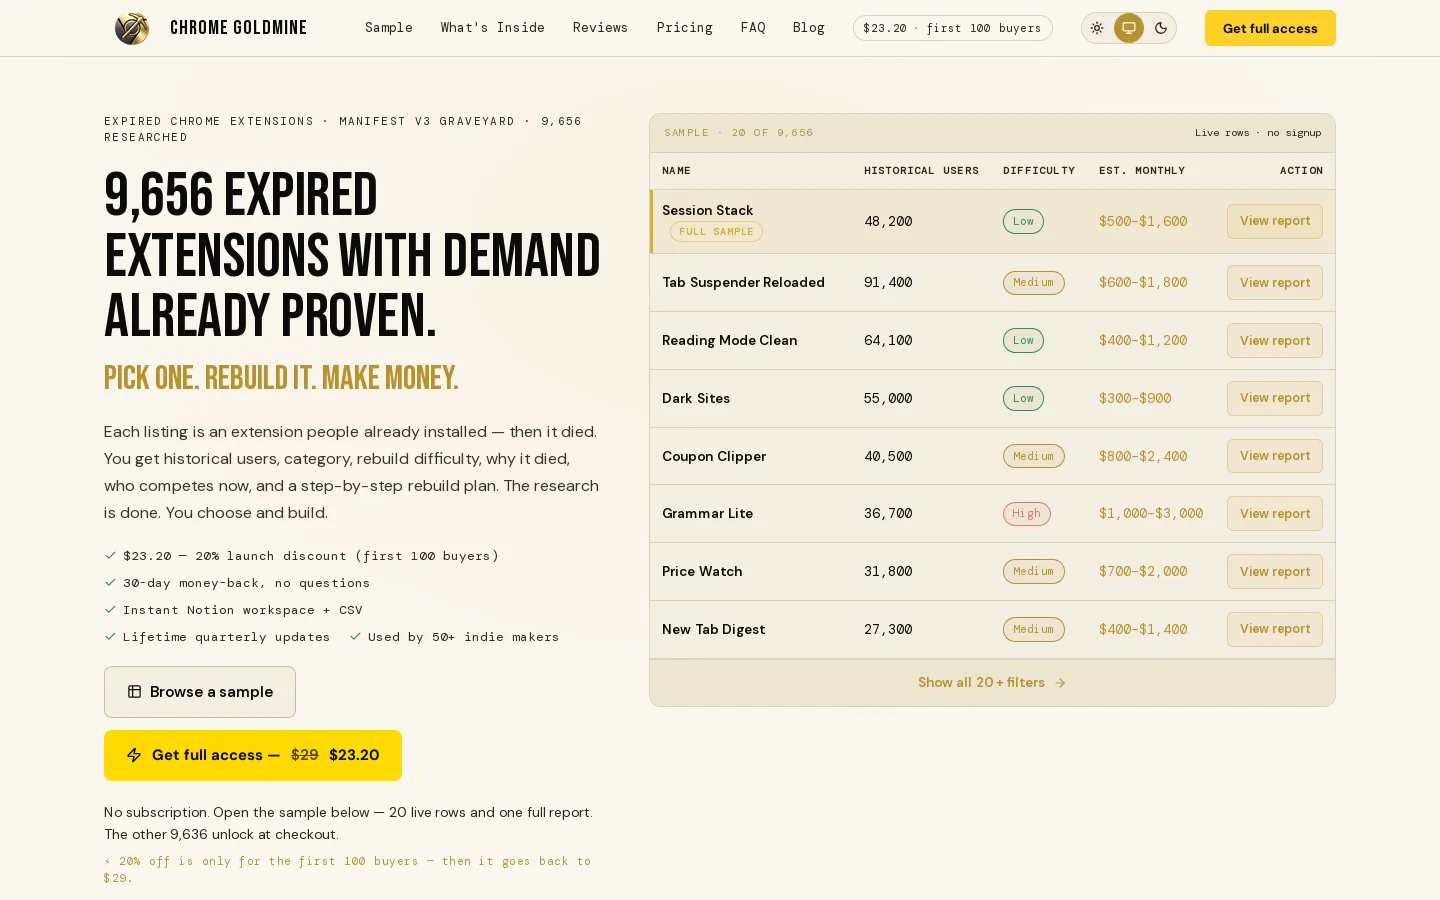Click Show all 20+ filters link
This screenshot has width=1440, height=900.
pyautogui.click(x=992, y=683)
